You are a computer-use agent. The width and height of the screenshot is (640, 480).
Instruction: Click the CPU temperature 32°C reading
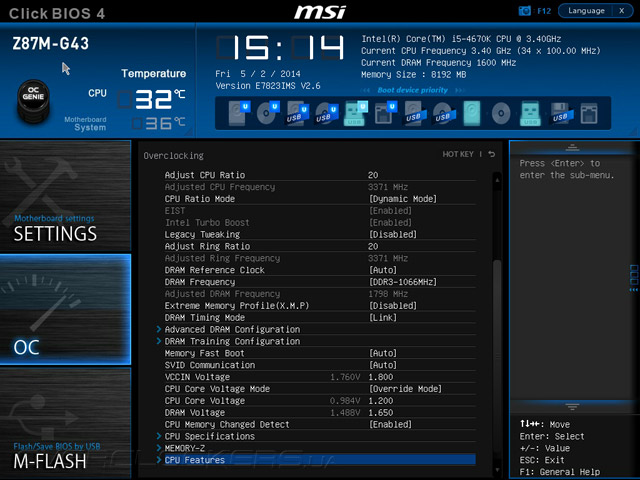(152, 99)
